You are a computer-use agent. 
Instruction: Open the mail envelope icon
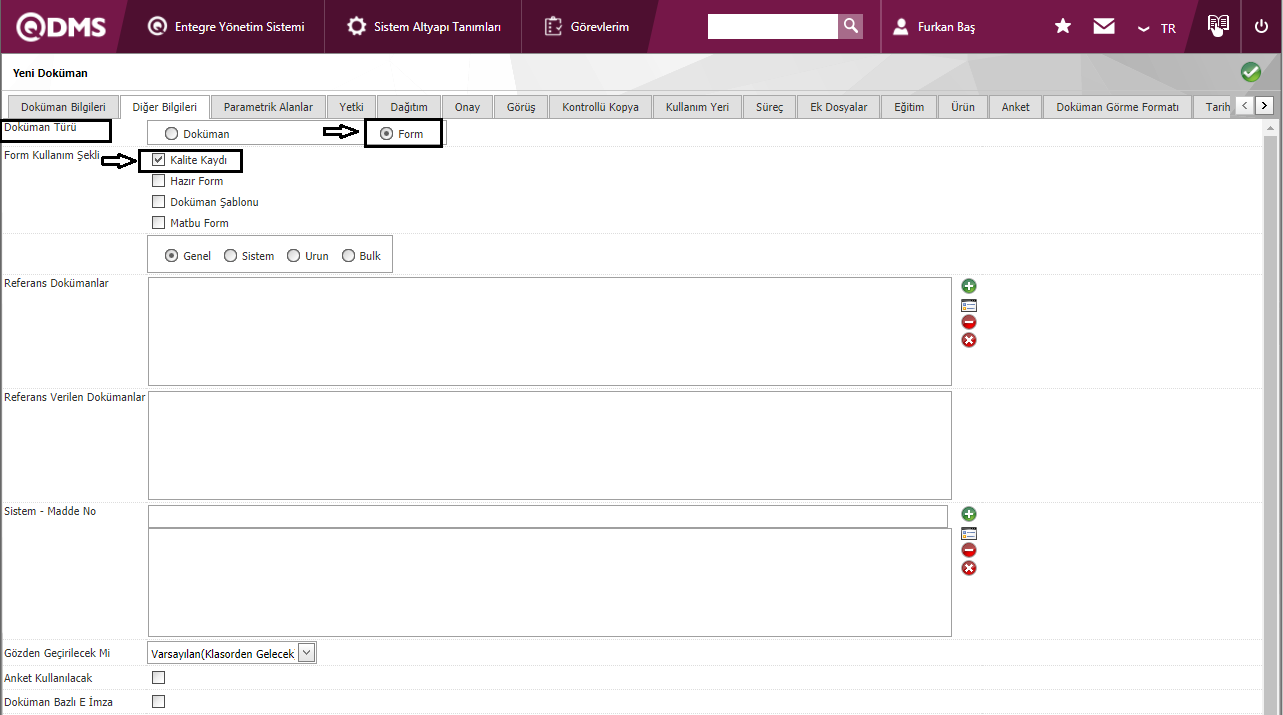click(x=1104, y=27)
